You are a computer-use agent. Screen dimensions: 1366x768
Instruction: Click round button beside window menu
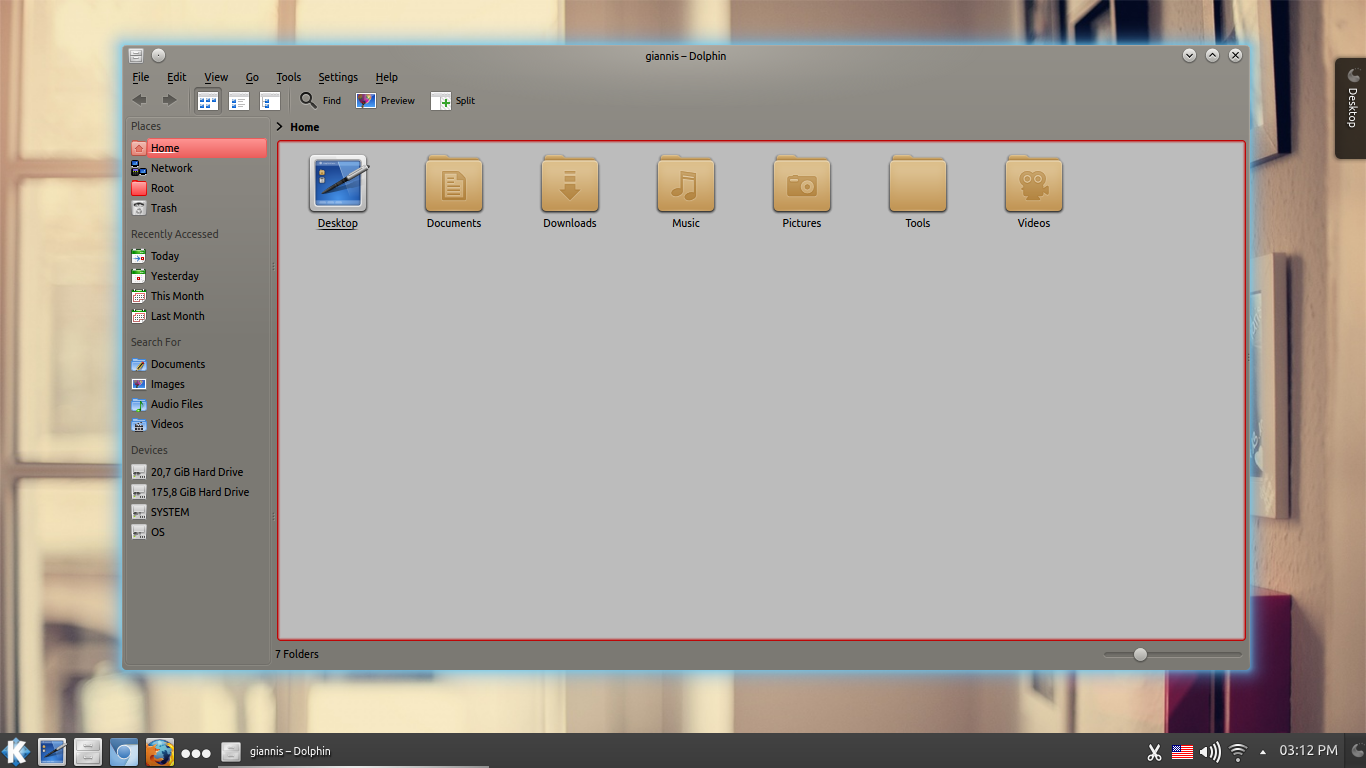158,56
